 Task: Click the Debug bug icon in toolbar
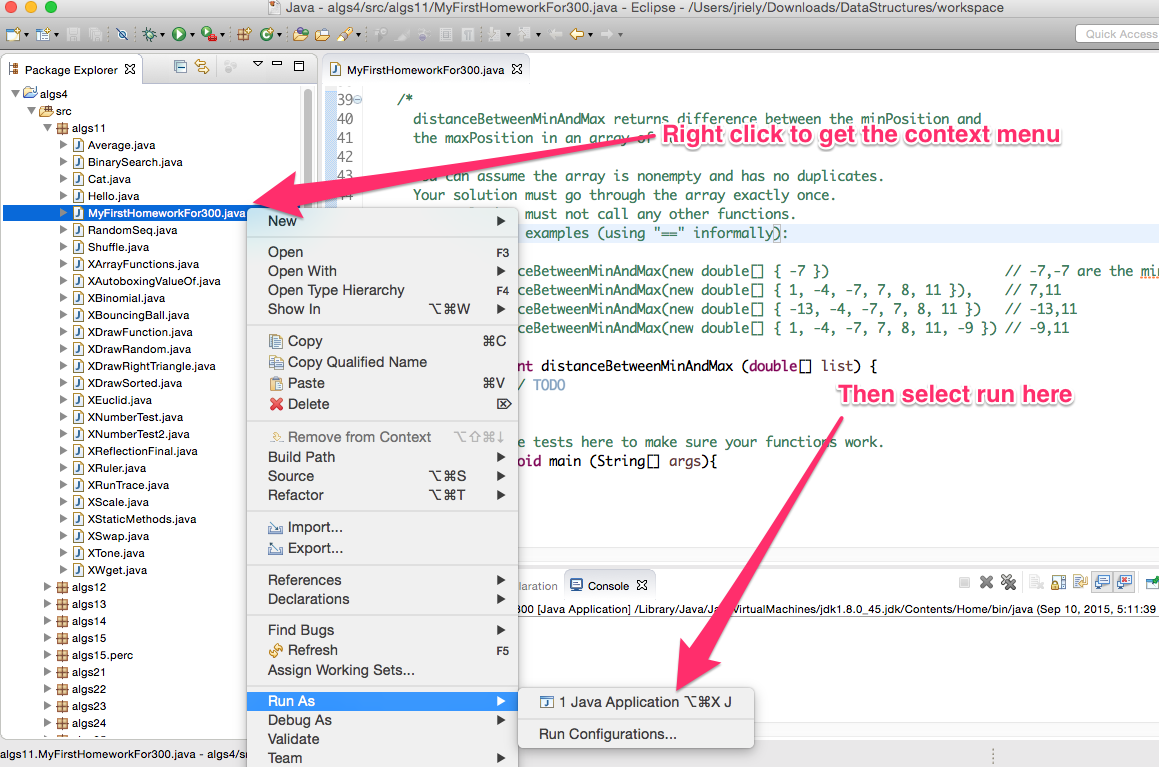(149, 34)
